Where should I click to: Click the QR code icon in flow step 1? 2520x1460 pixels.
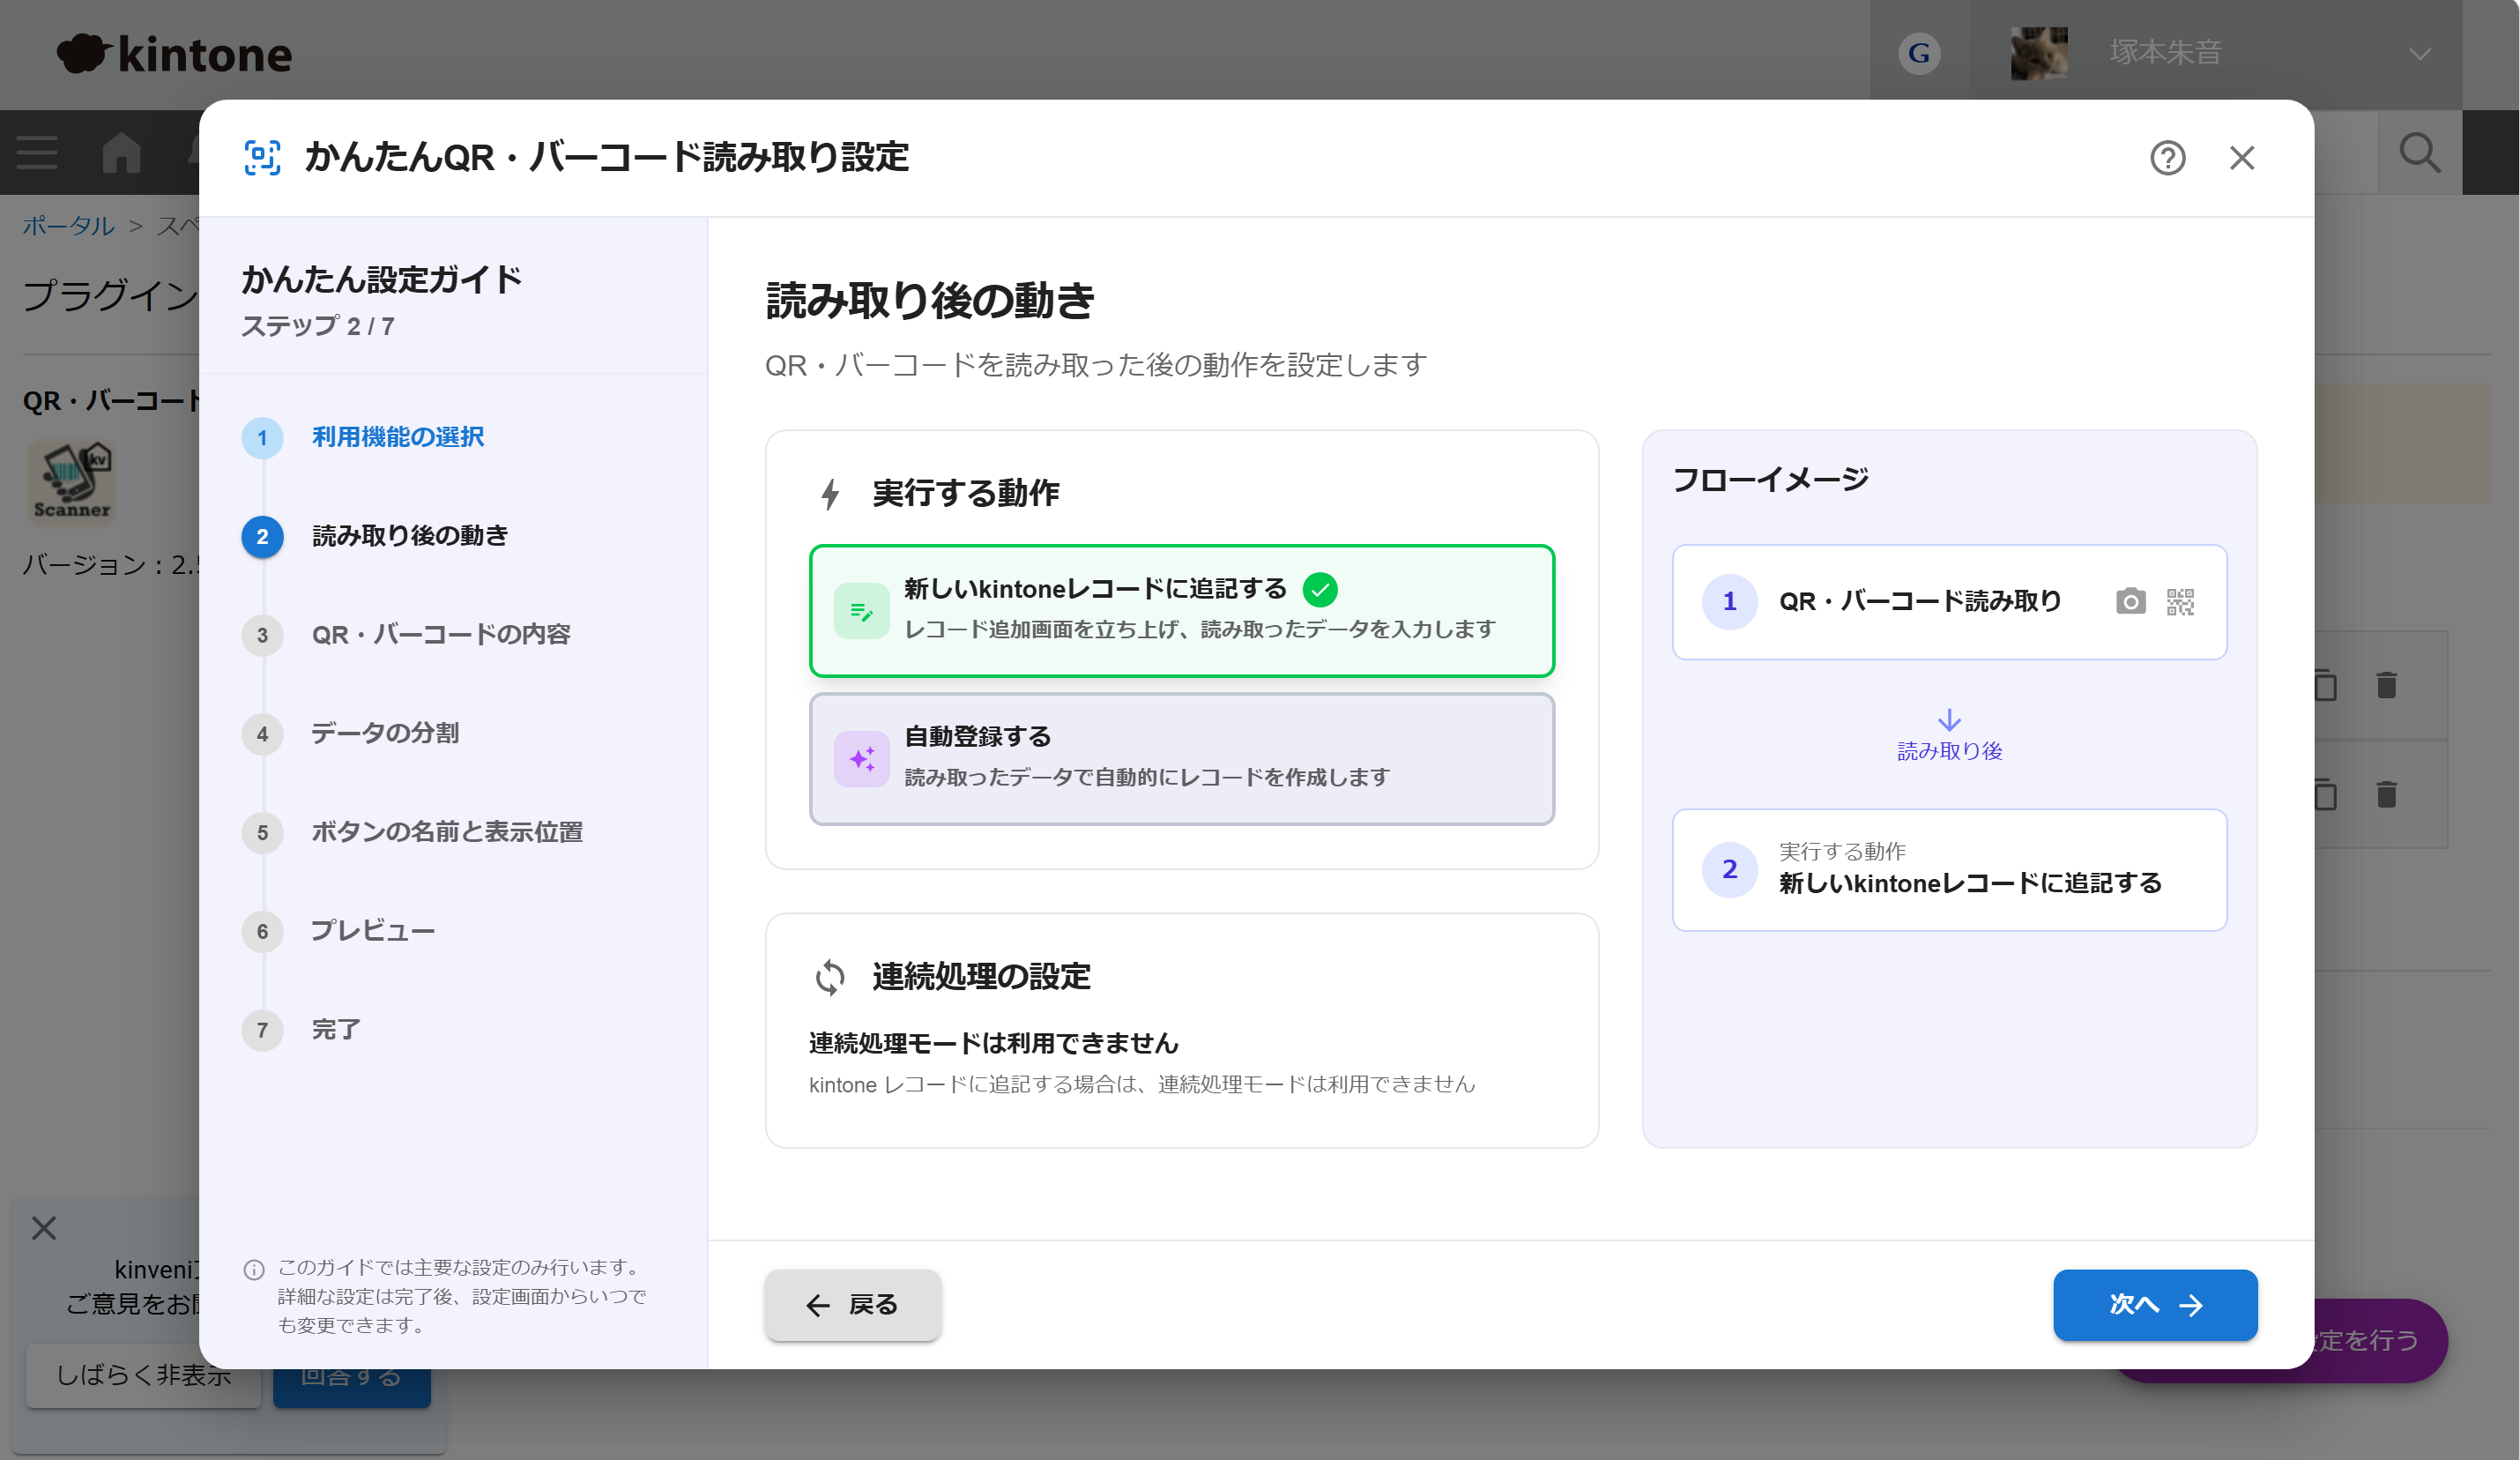tap(2179, 601)
